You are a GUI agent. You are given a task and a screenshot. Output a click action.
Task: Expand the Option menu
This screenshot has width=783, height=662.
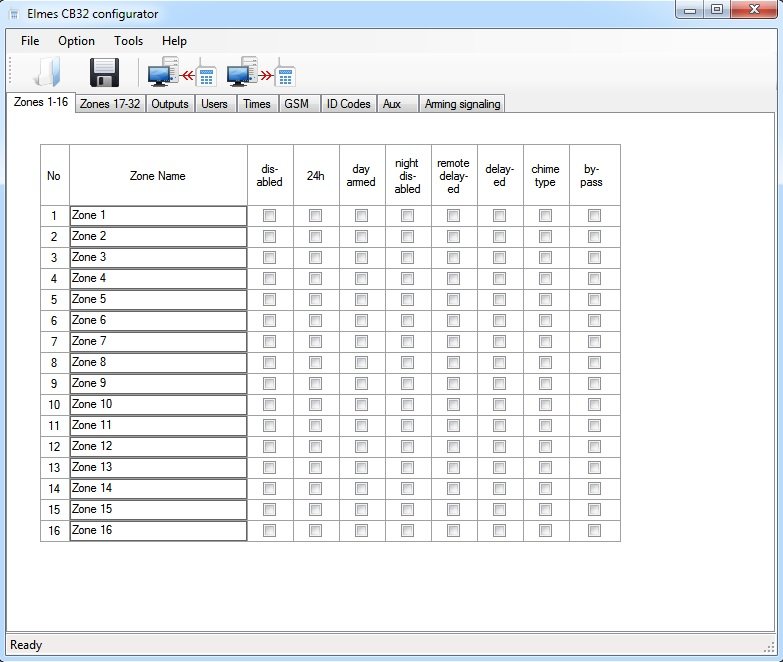pos(76,41)
